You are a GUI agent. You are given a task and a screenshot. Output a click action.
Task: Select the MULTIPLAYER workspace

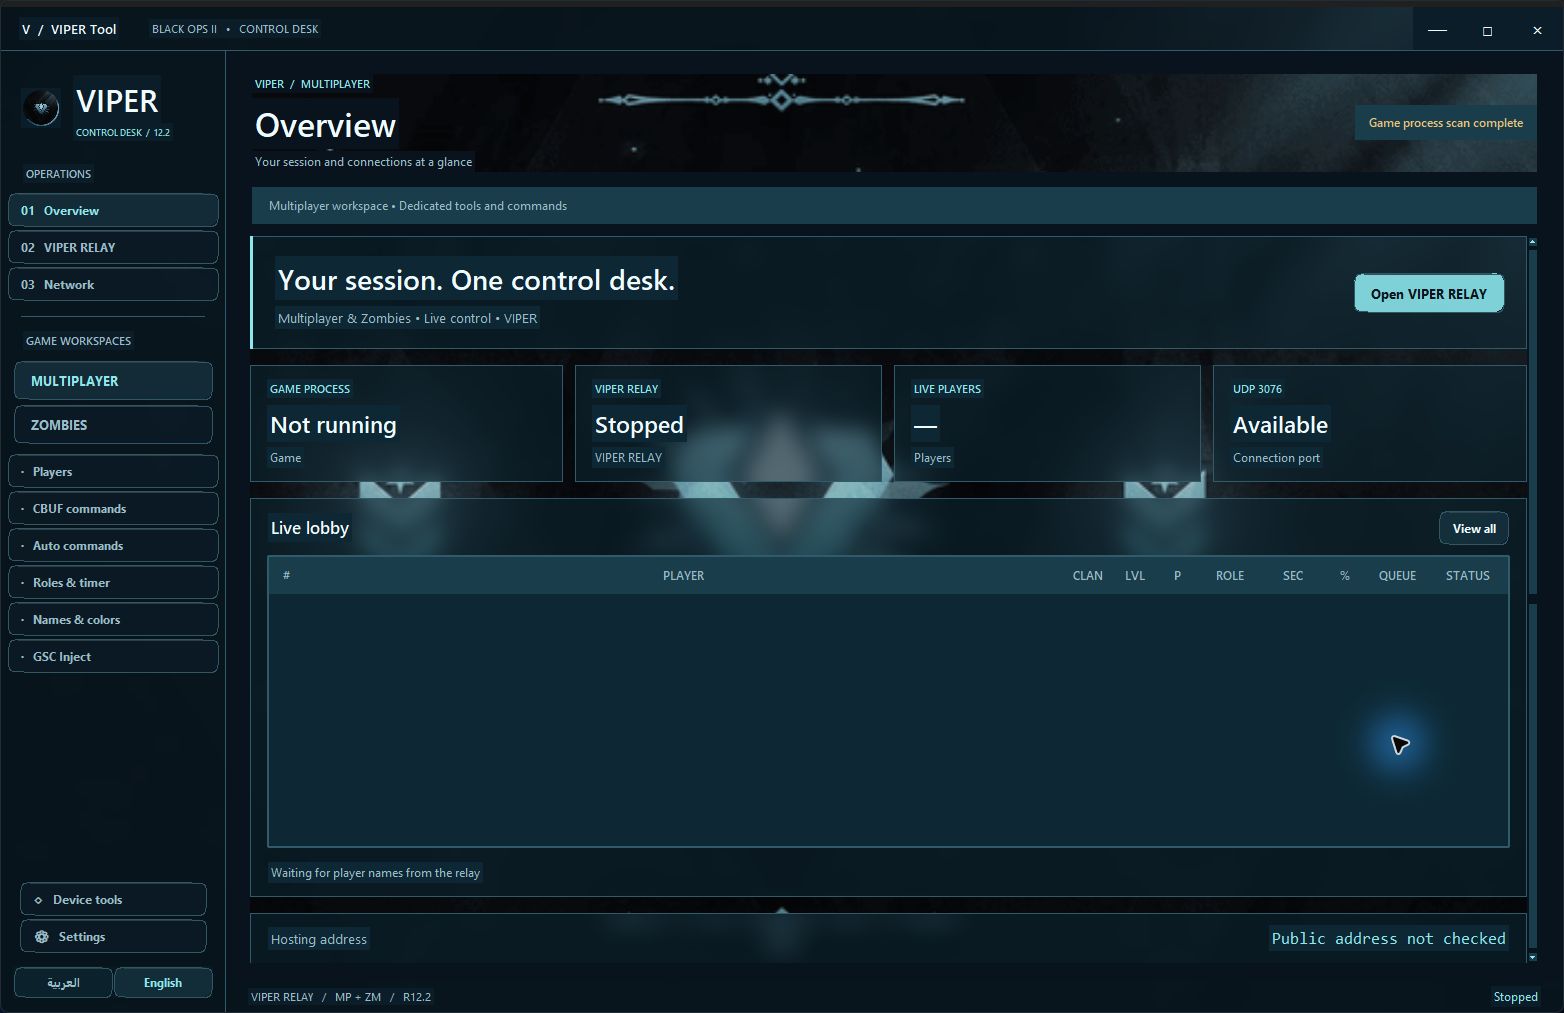[x=113, y=381]
